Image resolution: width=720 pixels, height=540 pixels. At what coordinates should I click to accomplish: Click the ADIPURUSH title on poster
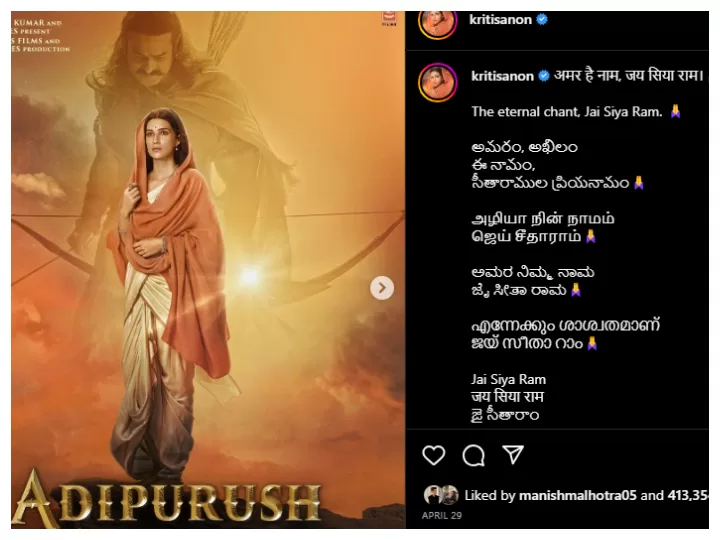click(x=167, y=500)
